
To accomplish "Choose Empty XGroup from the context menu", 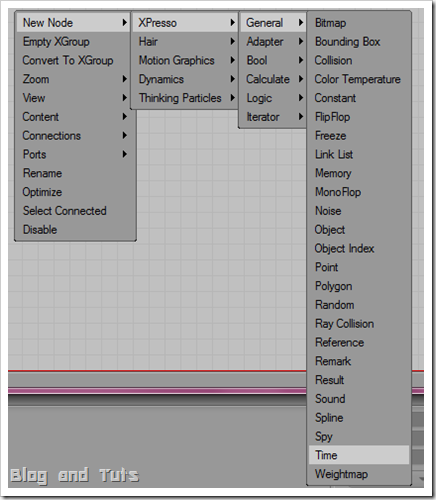I will point(75,42).
